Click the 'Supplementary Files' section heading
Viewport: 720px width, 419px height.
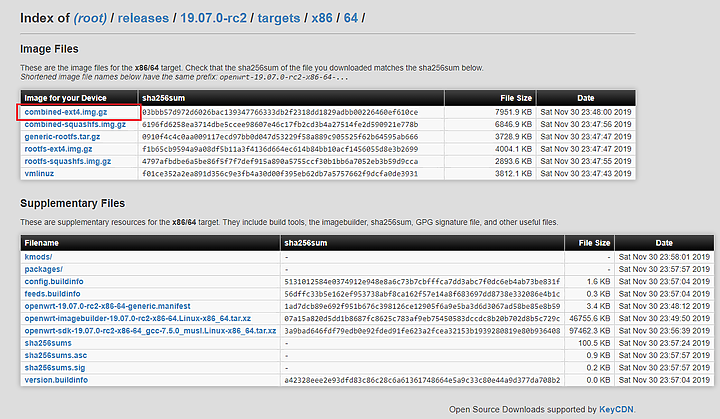[73, 203]
